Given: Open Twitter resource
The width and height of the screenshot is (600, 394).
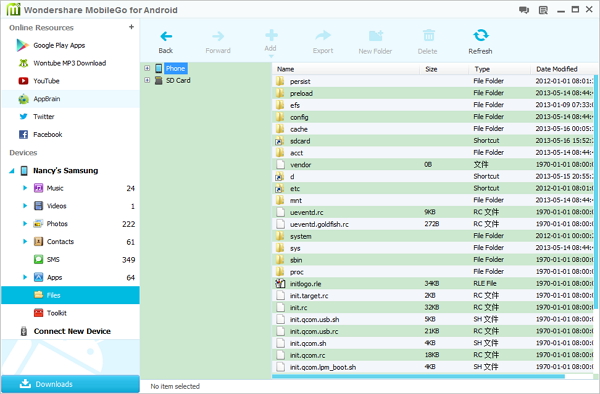Looking at the screenshot, I should click(x=36, y=116).
